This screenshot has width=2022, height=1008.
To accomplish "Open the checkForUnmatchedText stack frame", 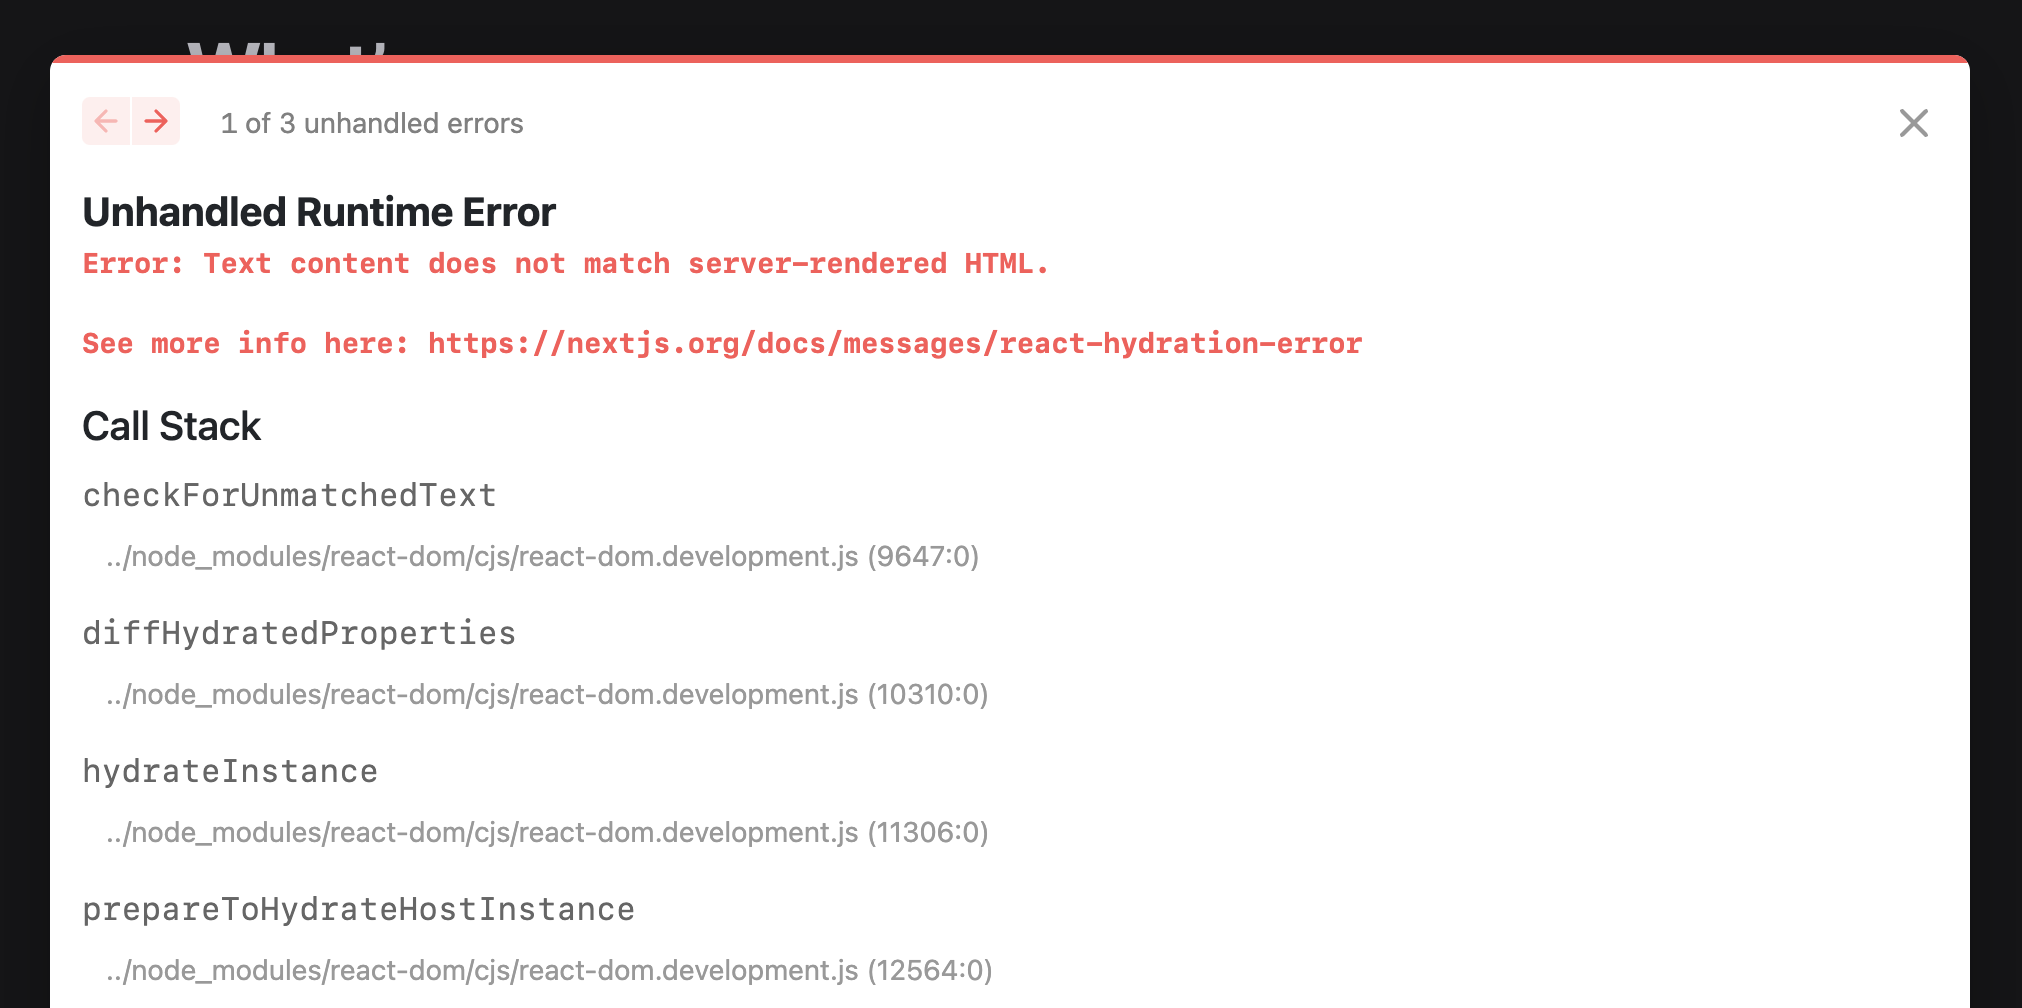I will point(289,495).
